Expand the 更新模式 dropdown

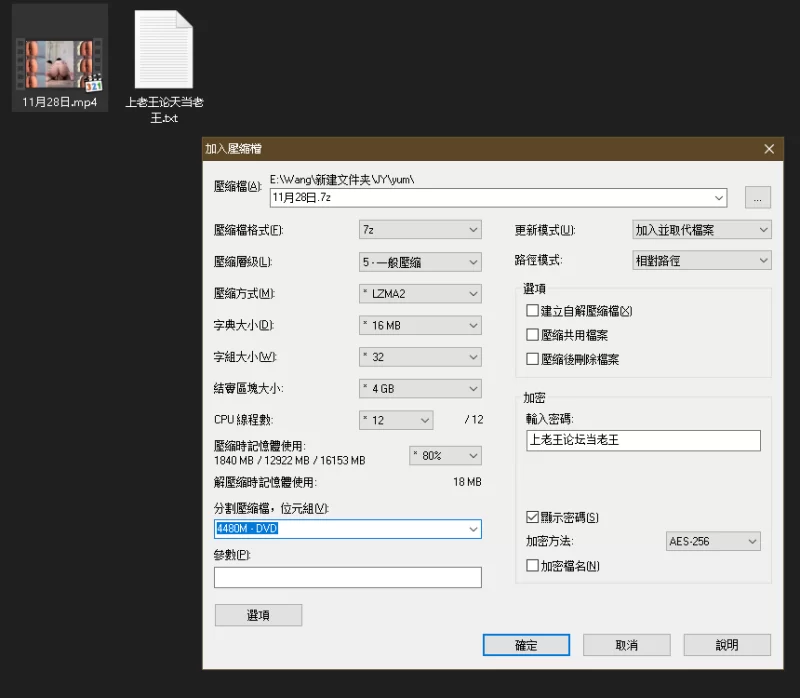[702, 230]
